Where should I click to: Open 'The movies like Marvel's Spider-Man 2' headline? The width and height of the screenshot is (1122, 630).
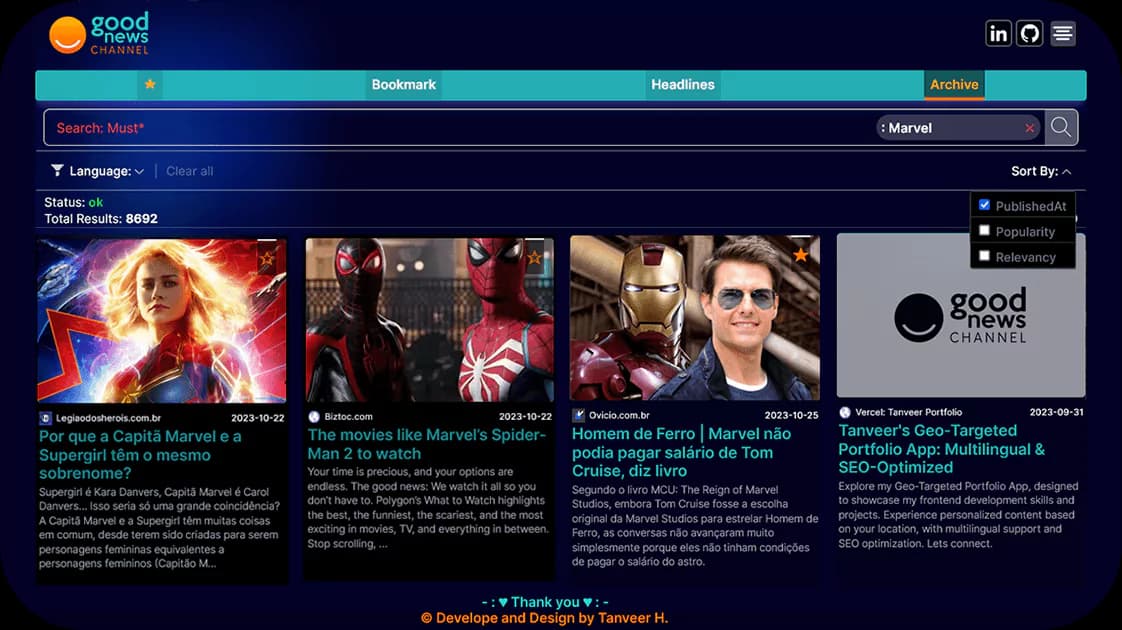pyautogui.click(x=426, y=444)
